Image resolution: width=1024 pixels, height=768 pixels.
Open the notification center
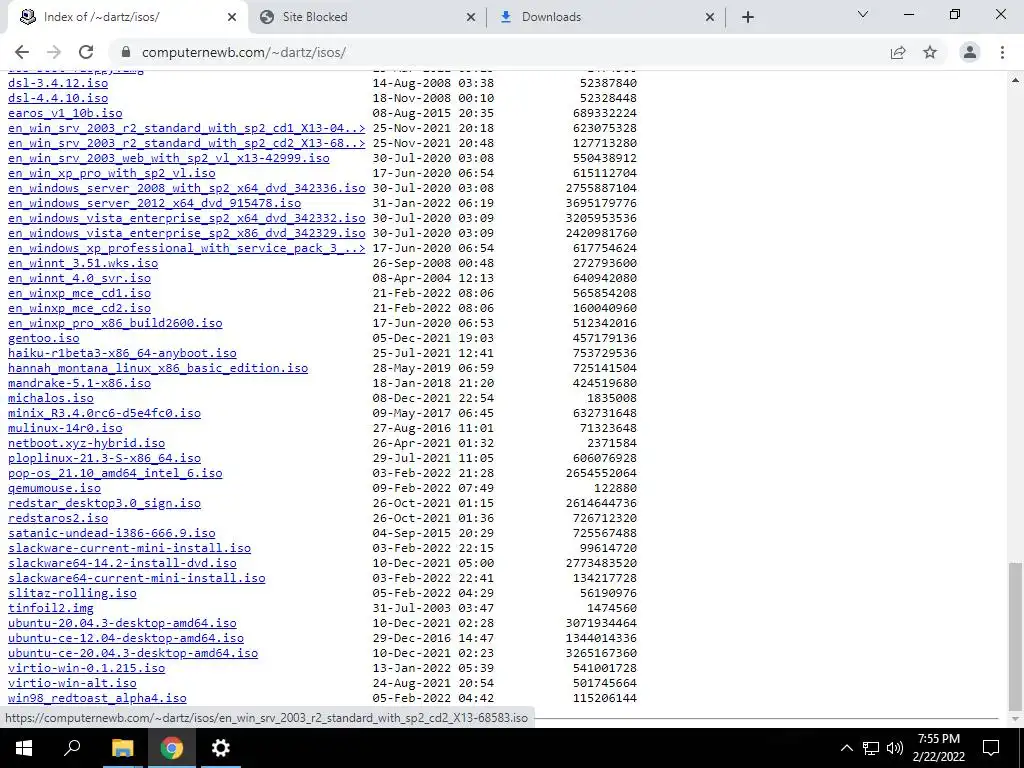(991, 748)
